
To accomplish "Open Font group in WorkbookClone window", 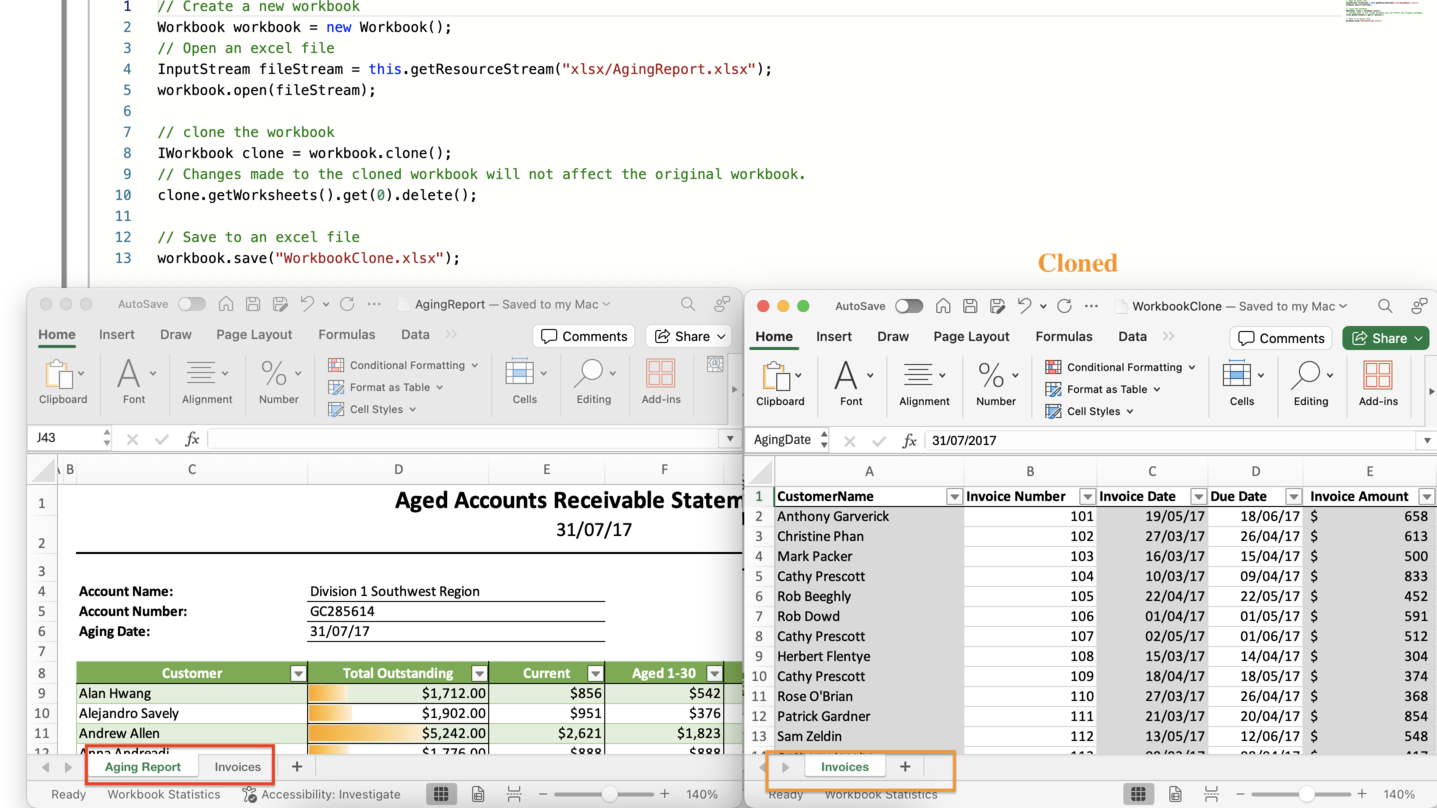I will [851, 385].
